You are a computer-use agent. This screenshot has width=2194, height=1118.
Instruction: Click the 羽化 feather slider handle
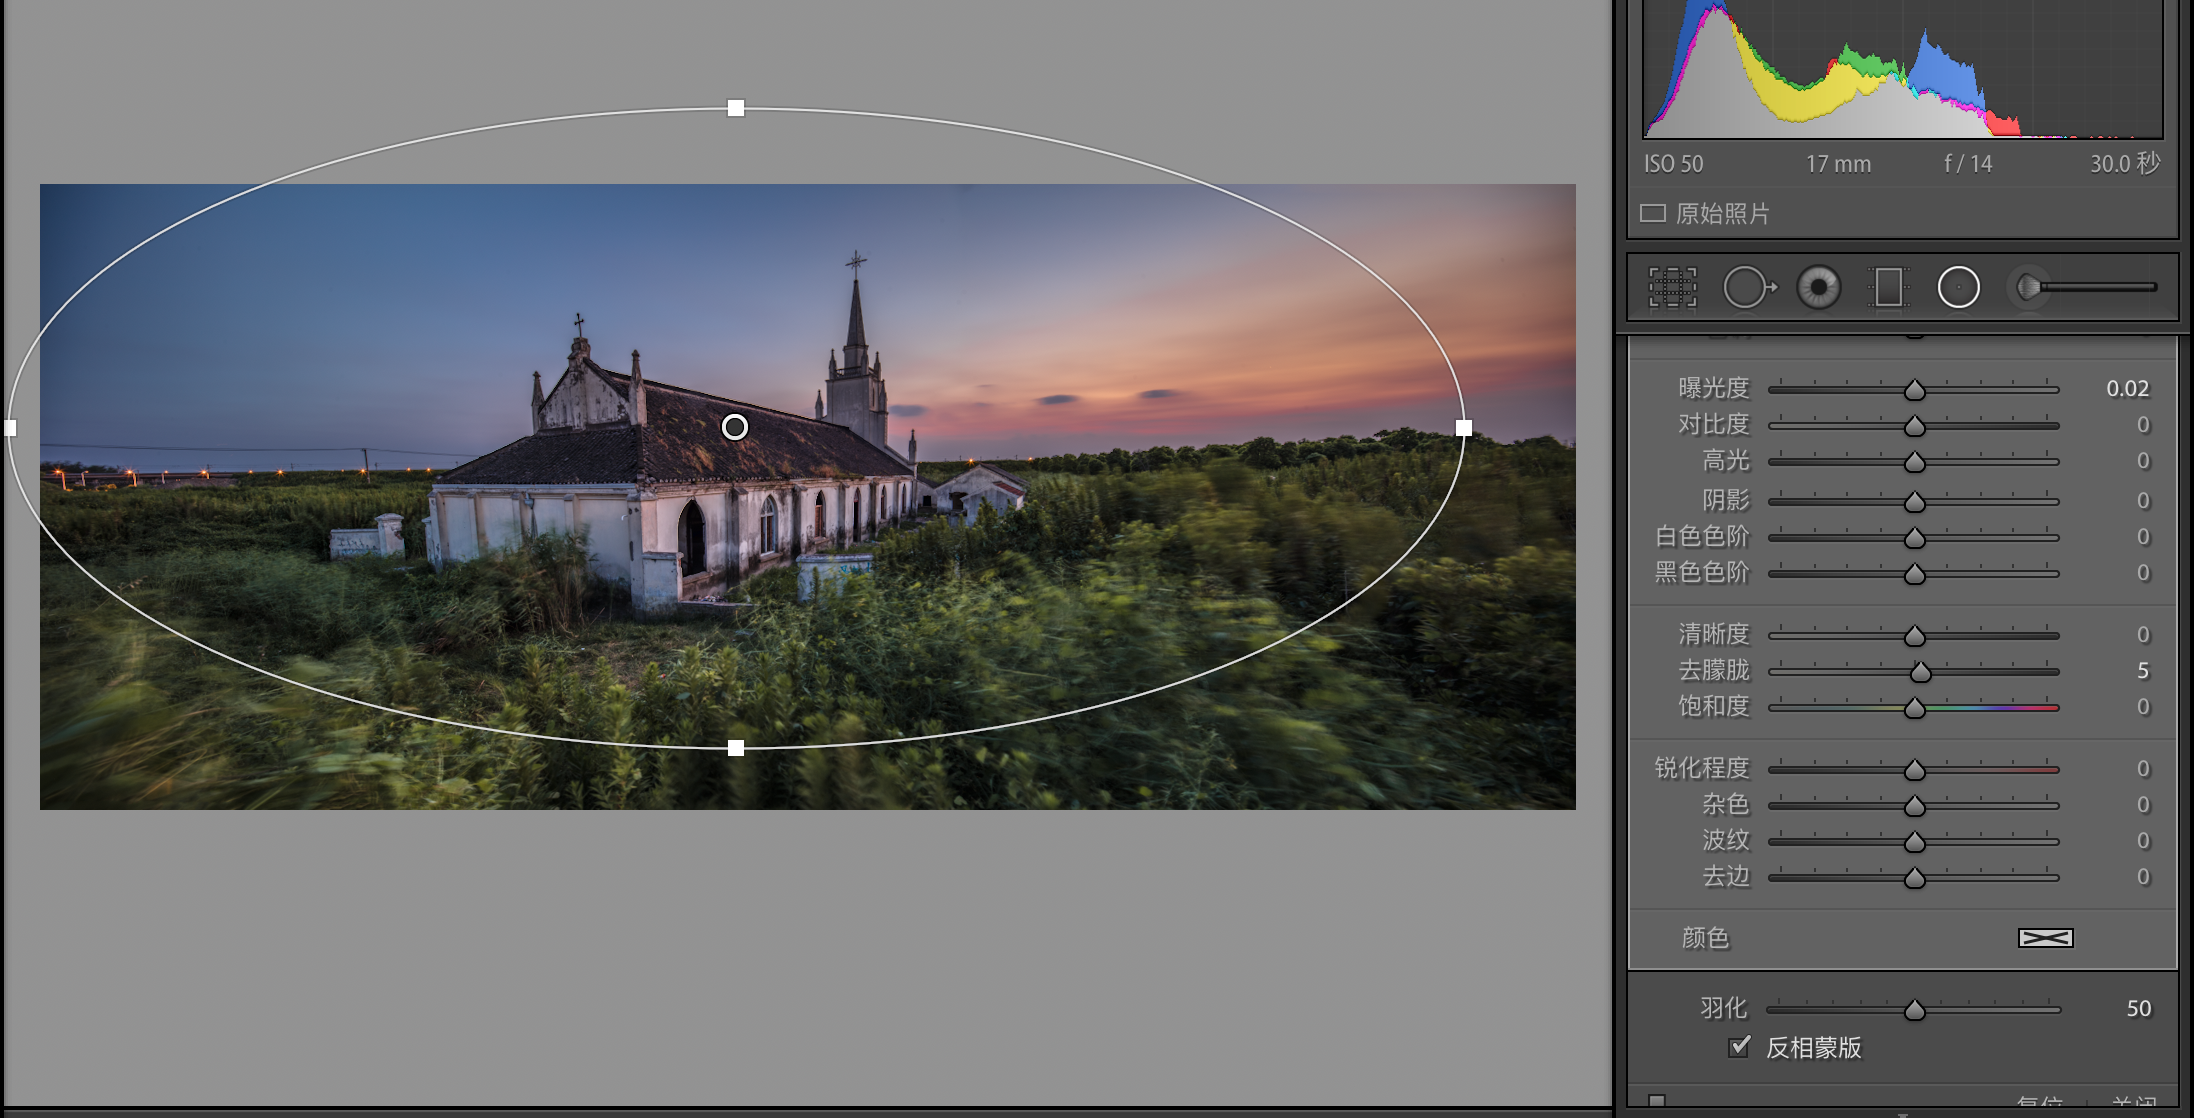tap(1915, 1010)
